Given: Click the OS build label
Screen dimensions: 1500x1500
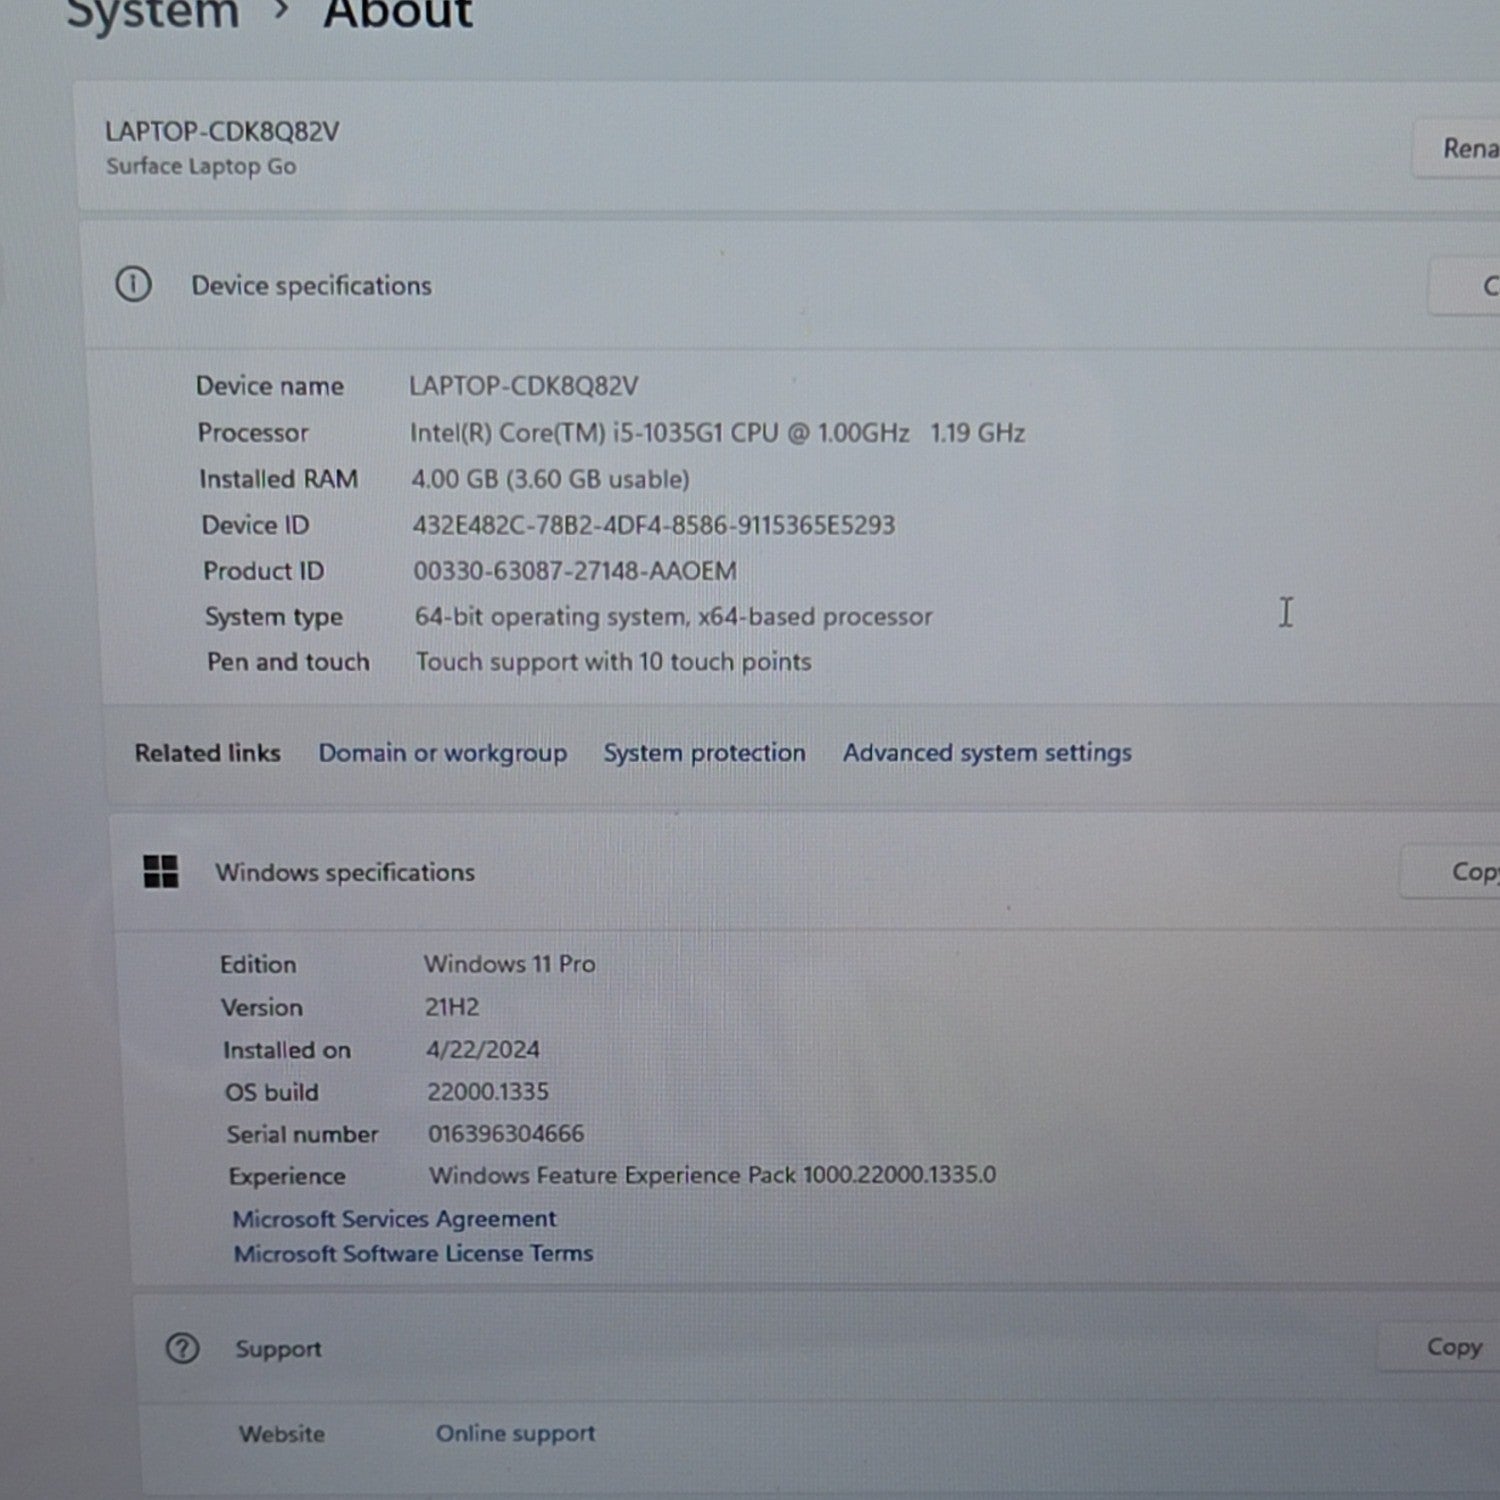Looking at the screenshot, I should 271,1093.
